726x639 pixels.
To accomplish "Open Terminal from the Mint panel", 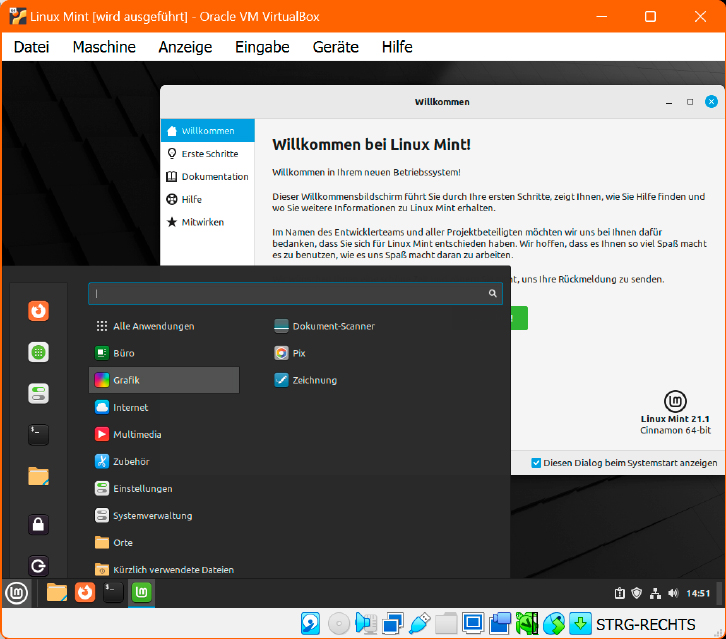I will (x=113, y=593).
